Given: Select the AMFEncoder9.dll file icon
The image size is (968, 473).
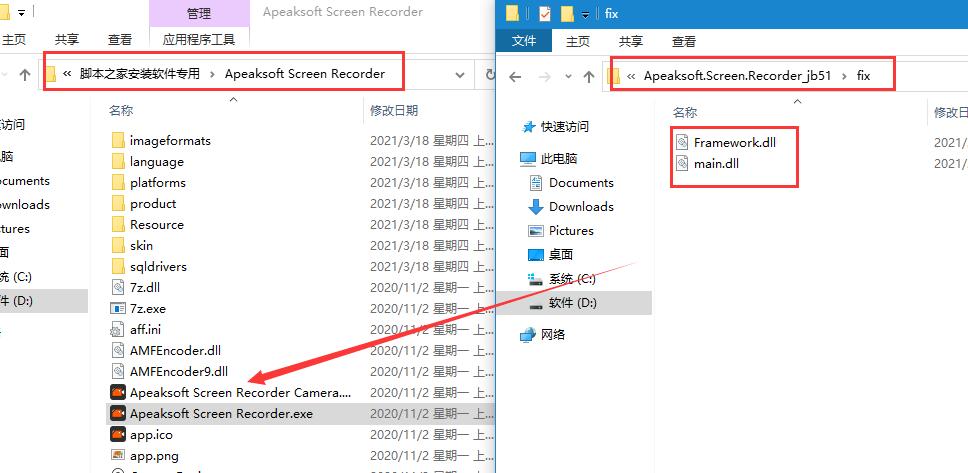Looking at the screenshot, I should click(x=118, y=372).
